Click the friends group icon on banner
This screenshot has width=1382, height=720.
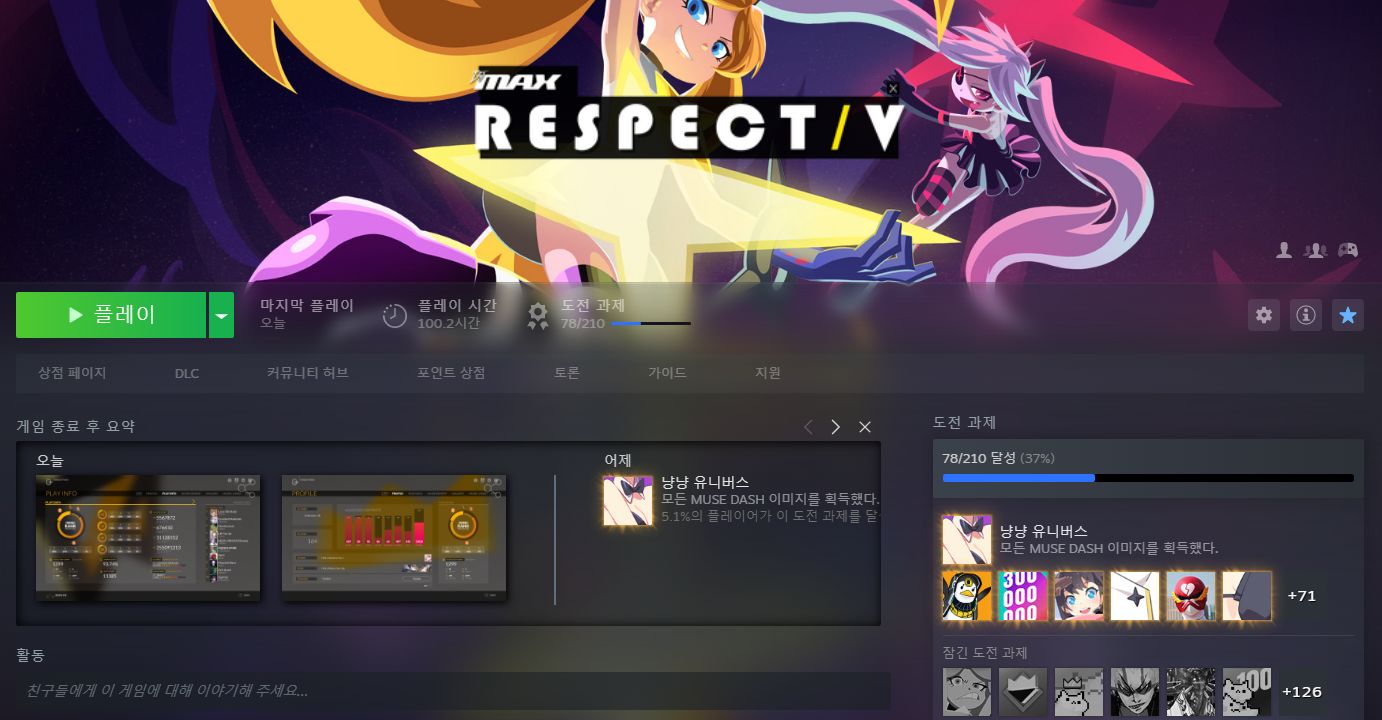[1316, 250]
